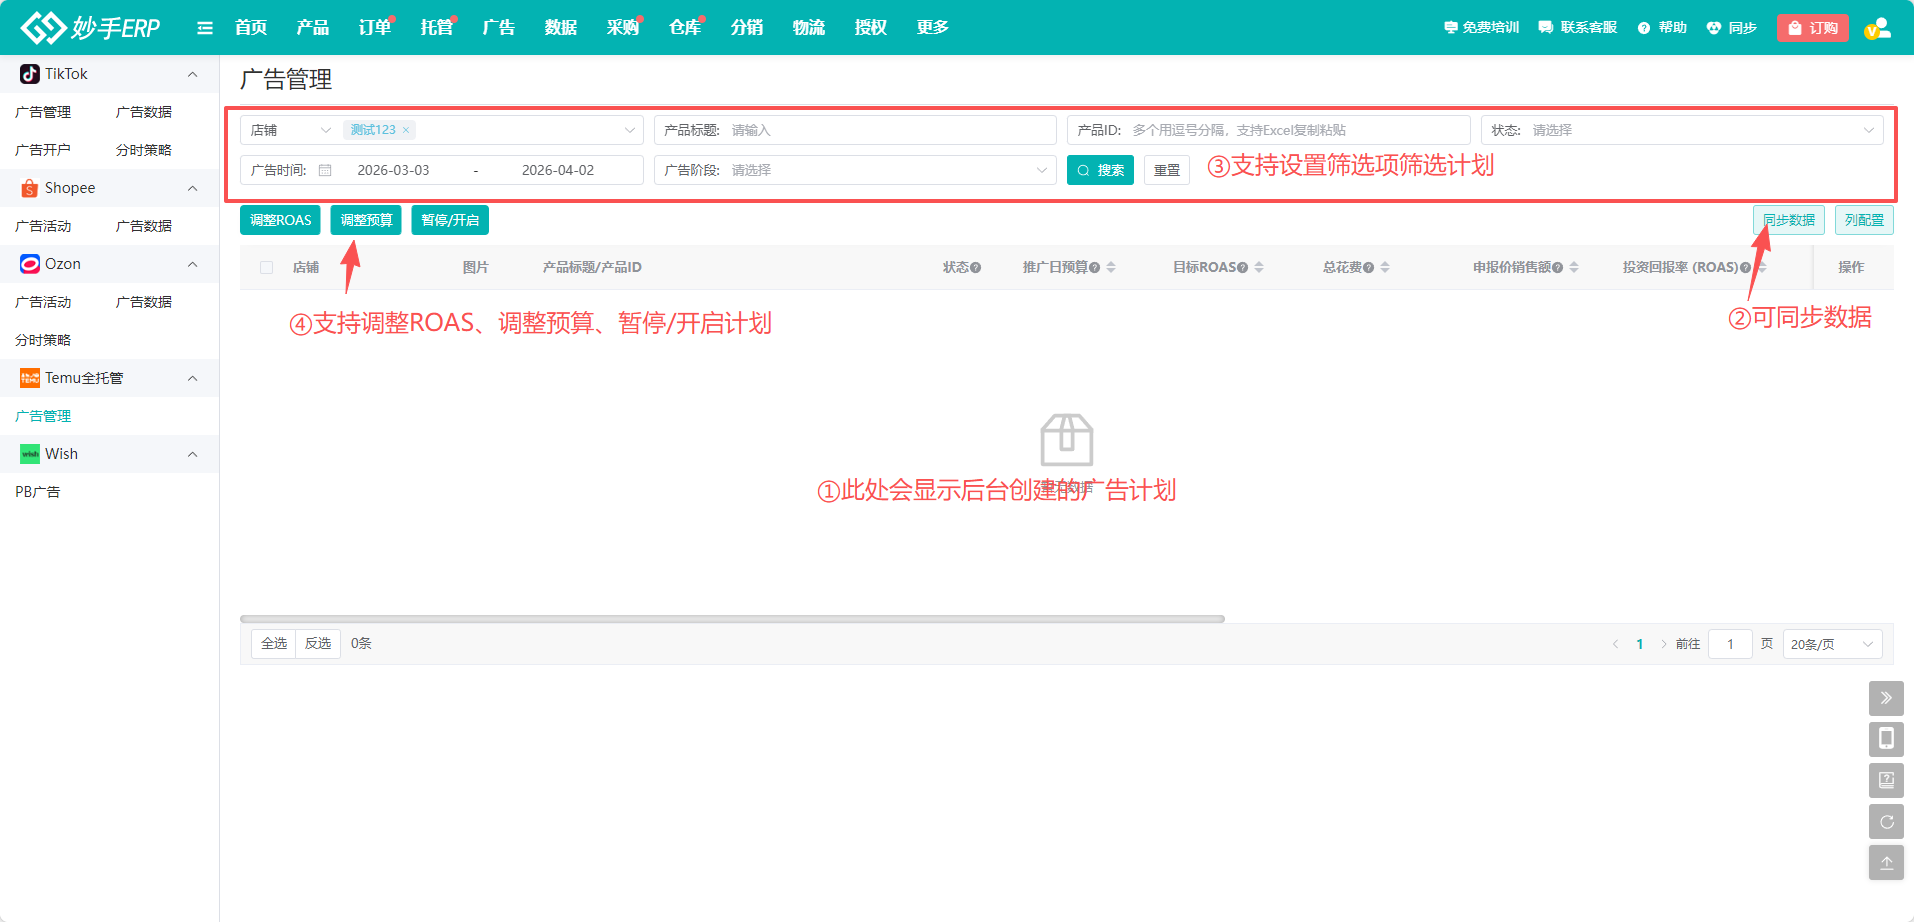Collapse the TikTok sidebar section

click(192, 74)
